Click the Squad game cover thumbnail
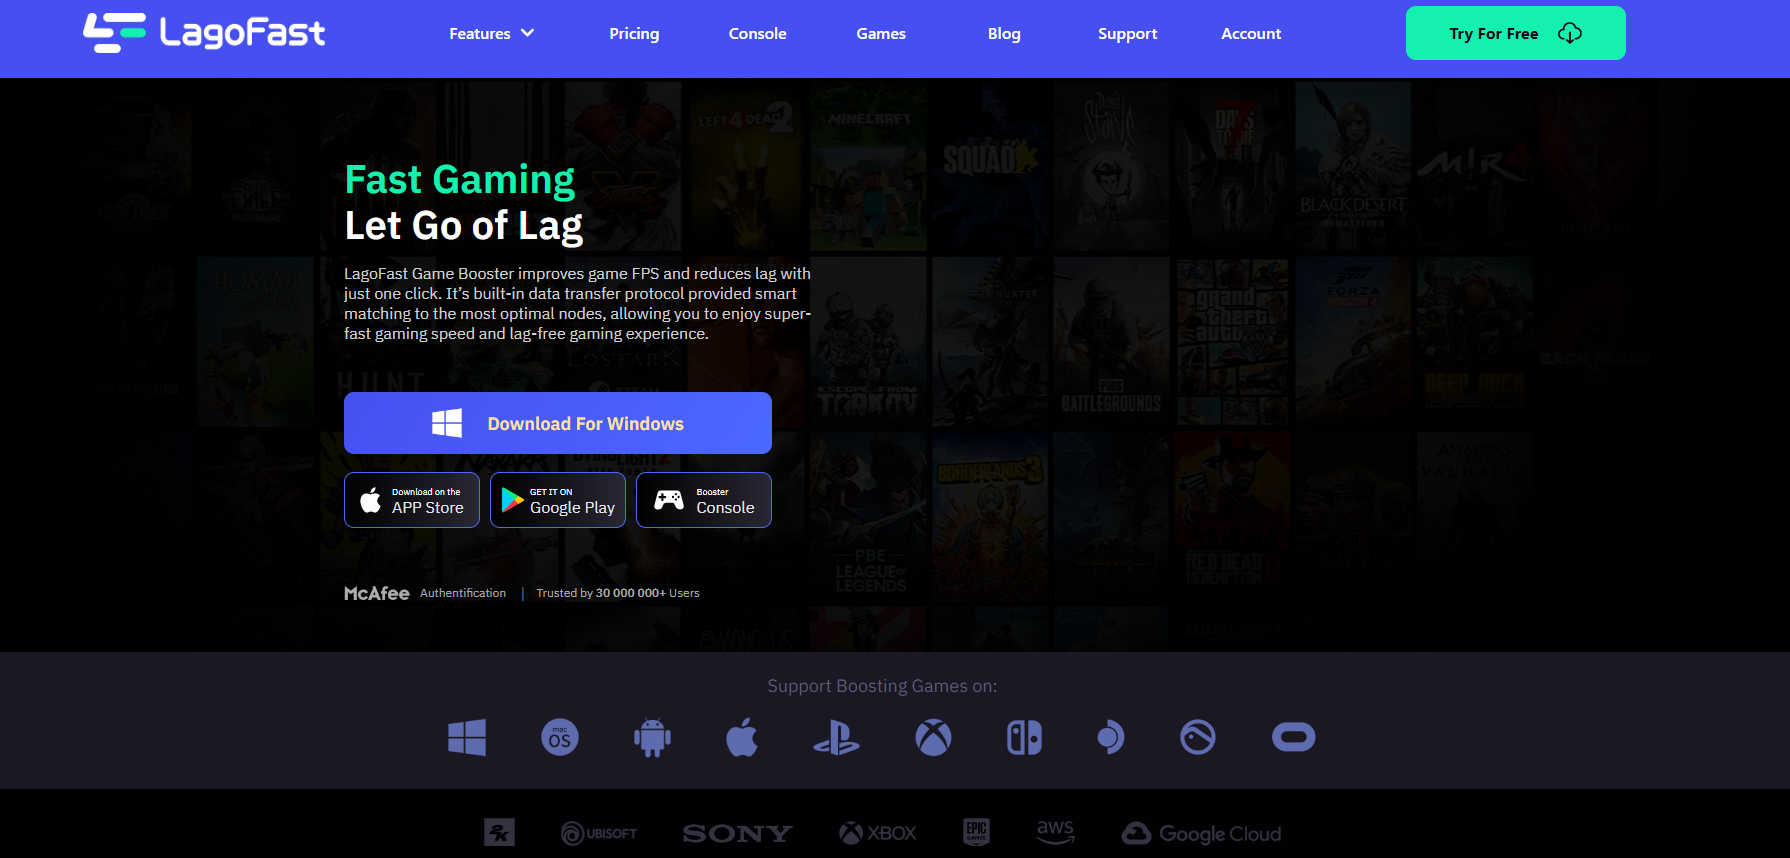Screen dimensions: 1790x858 tap(989, 166)
